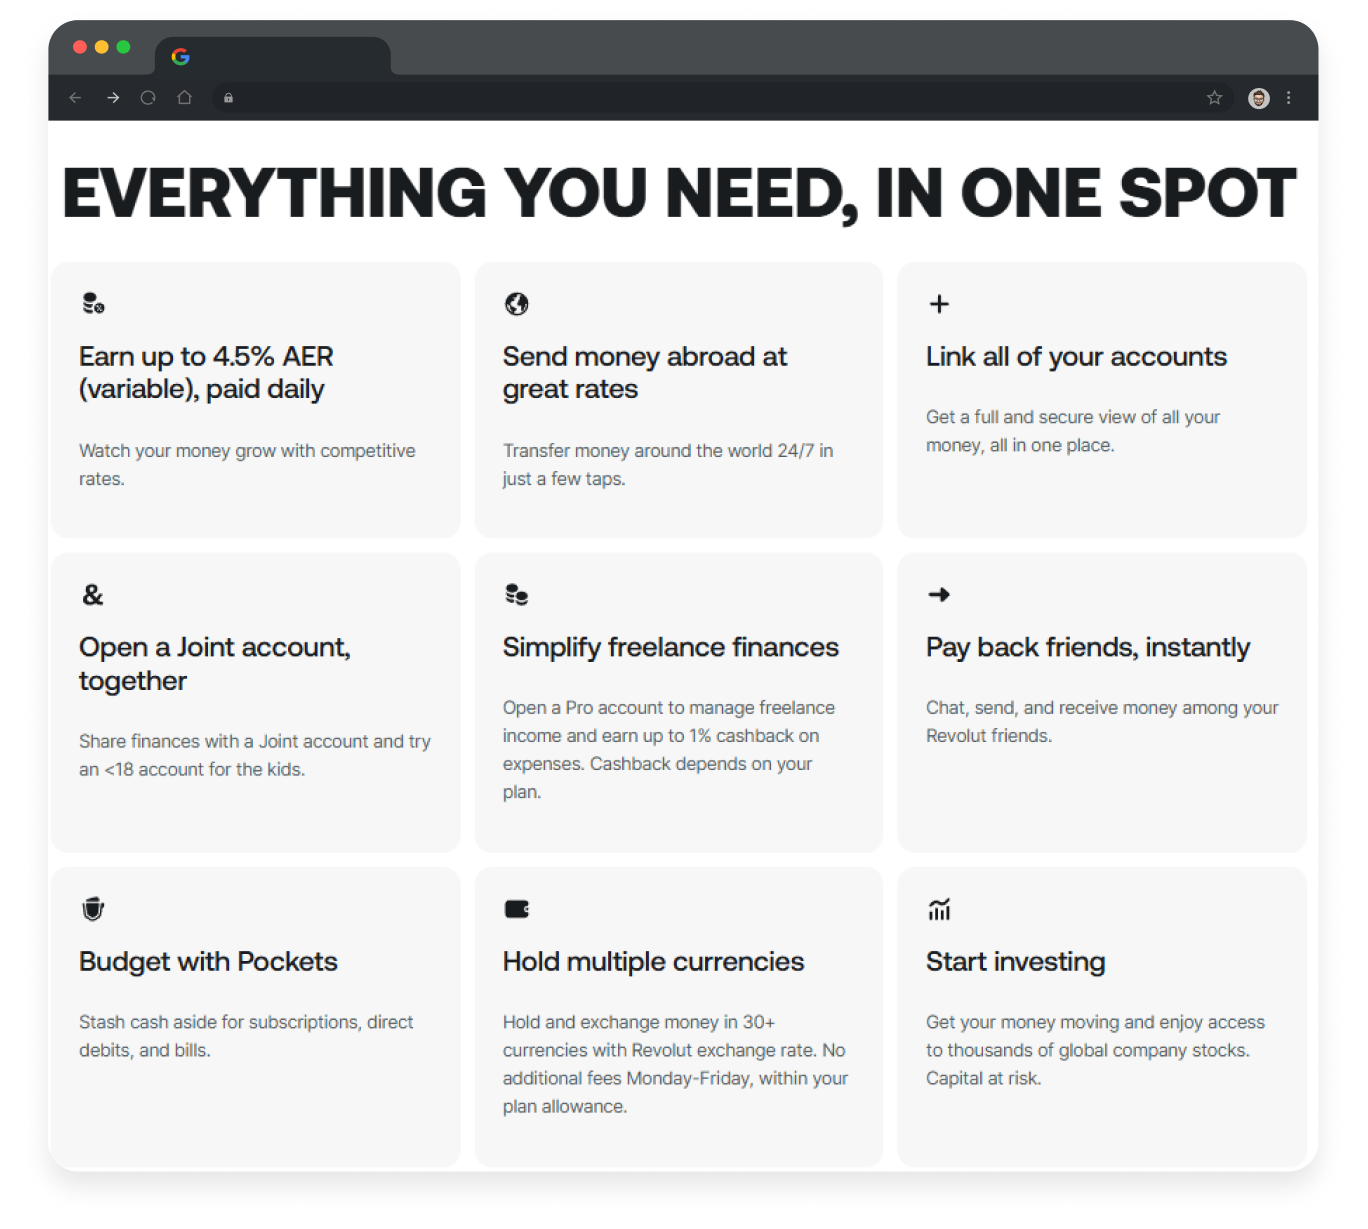The height and width of the screenshot is (1229, 1368).
Task: Click the browser back arrow
Action: click(x=75, y=98)
